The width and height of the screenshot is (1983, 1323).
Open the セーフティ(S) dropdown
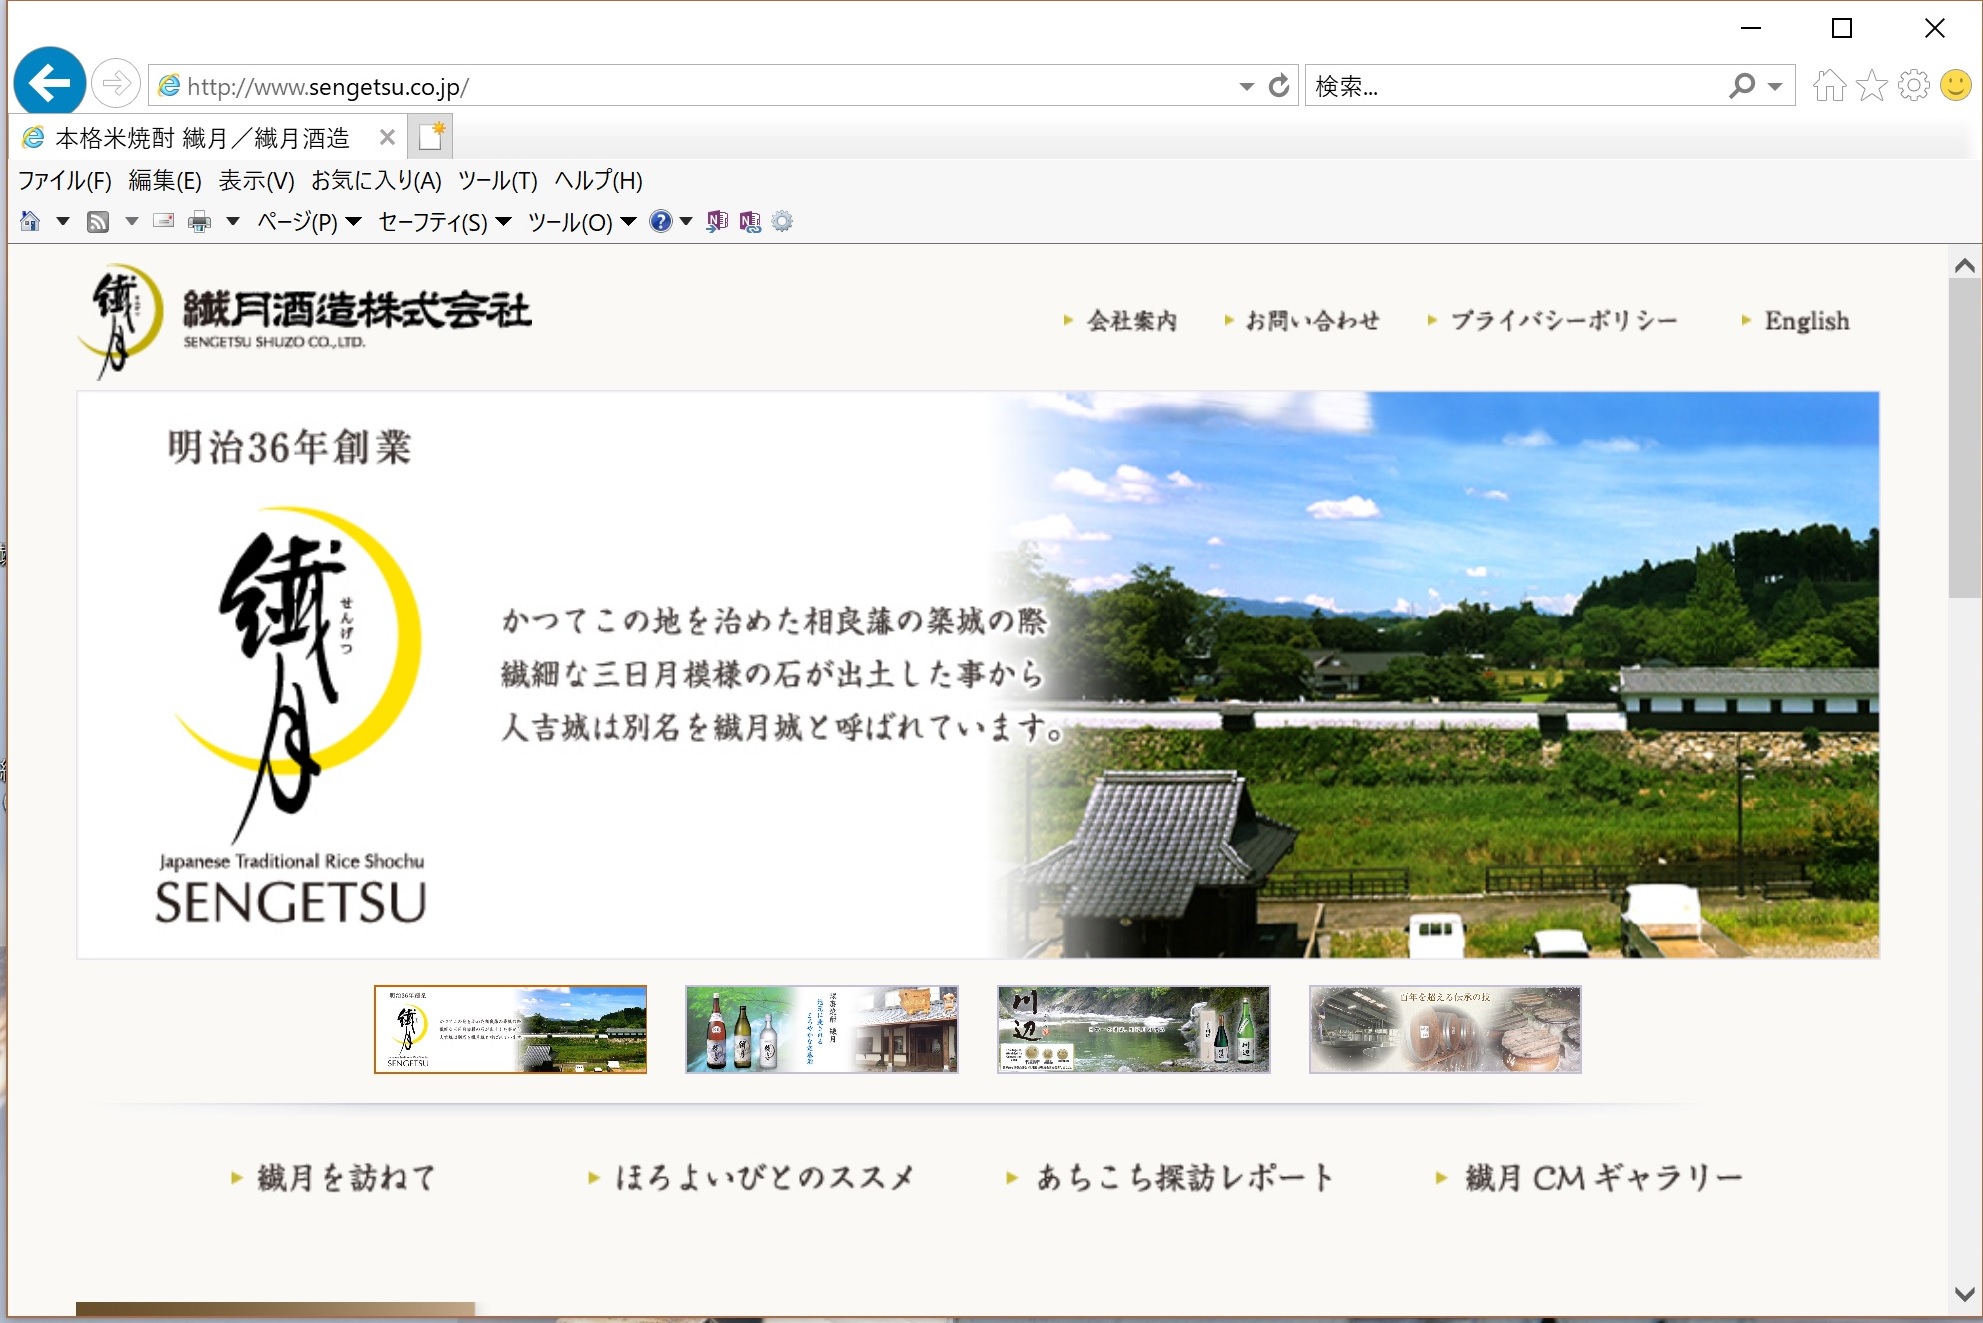pos(445,222)
